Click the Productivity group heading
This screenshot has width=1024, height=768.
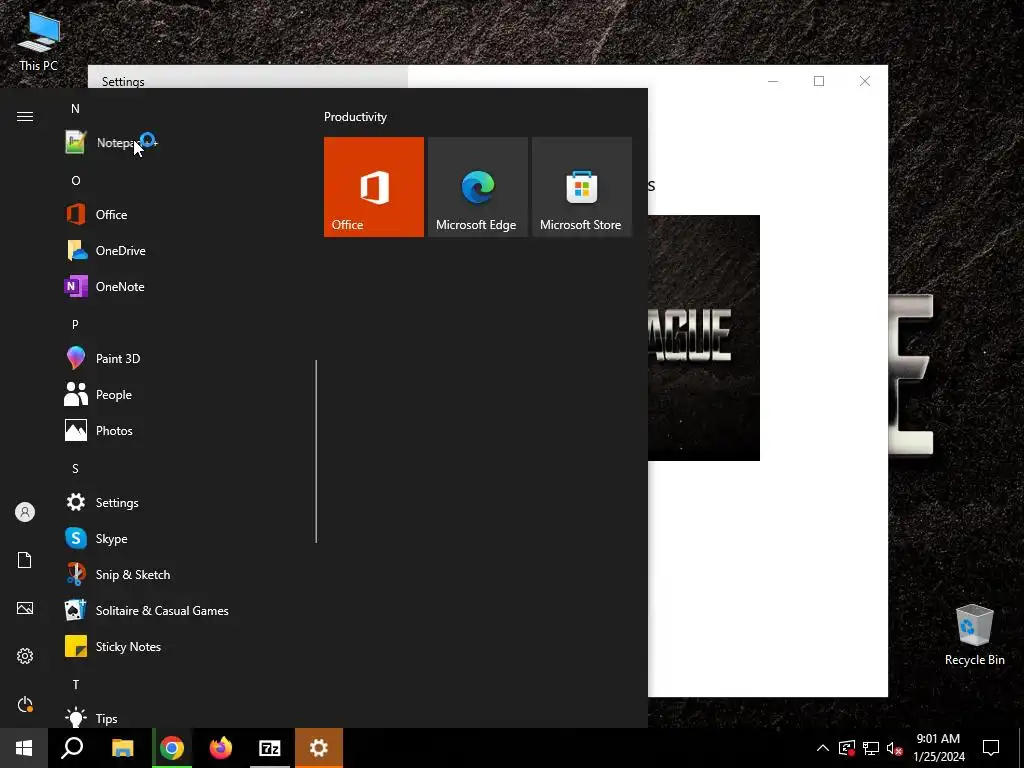point(355,117)
